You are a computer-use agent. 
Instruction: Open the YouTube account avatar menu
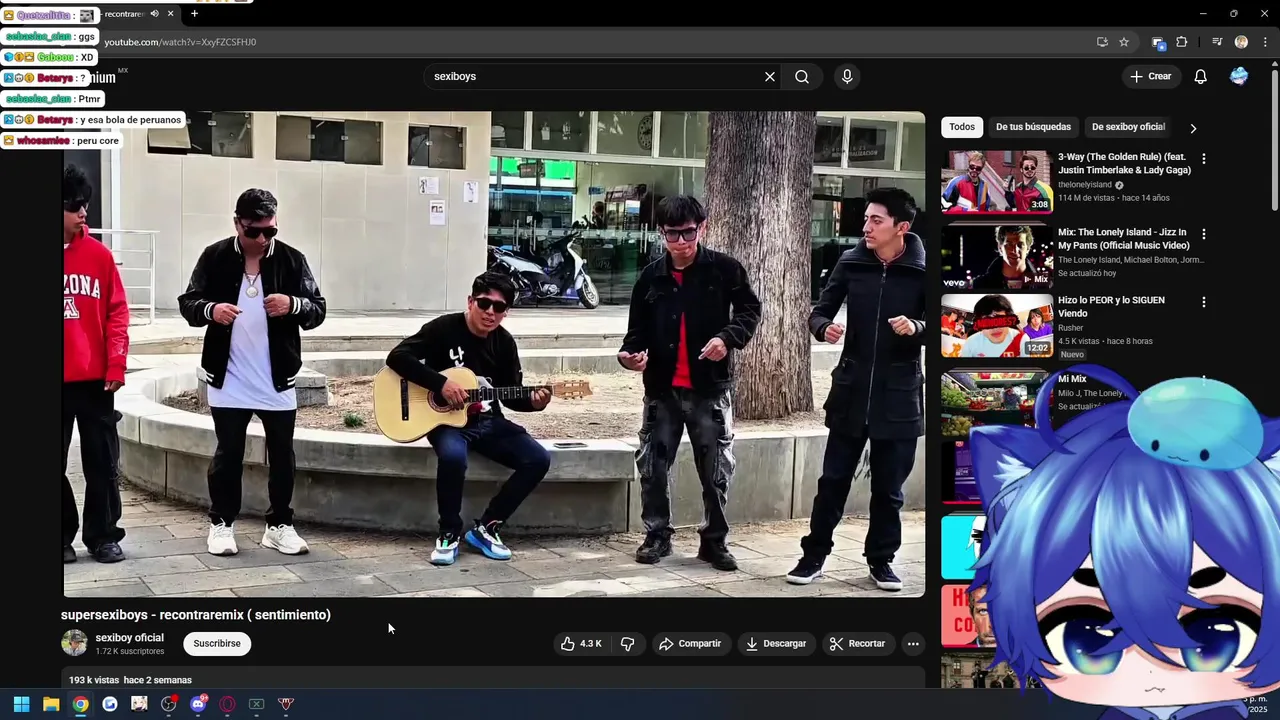(1239, 77)
